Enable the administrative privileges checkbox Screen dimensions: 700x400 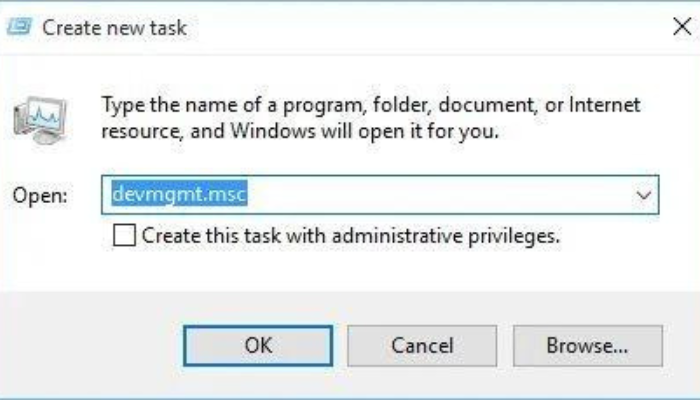[123, 237]
